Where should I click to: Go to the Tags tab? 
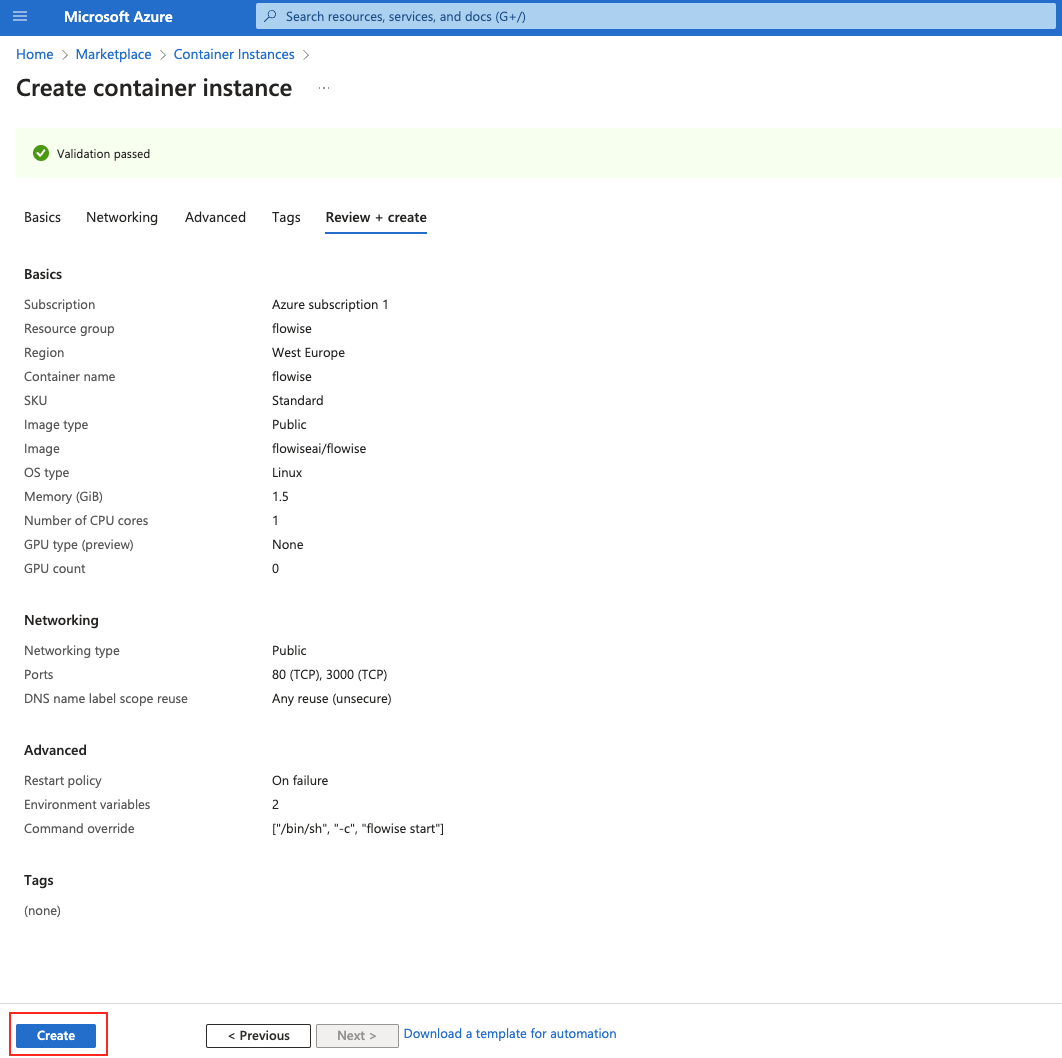pos(286,217)
